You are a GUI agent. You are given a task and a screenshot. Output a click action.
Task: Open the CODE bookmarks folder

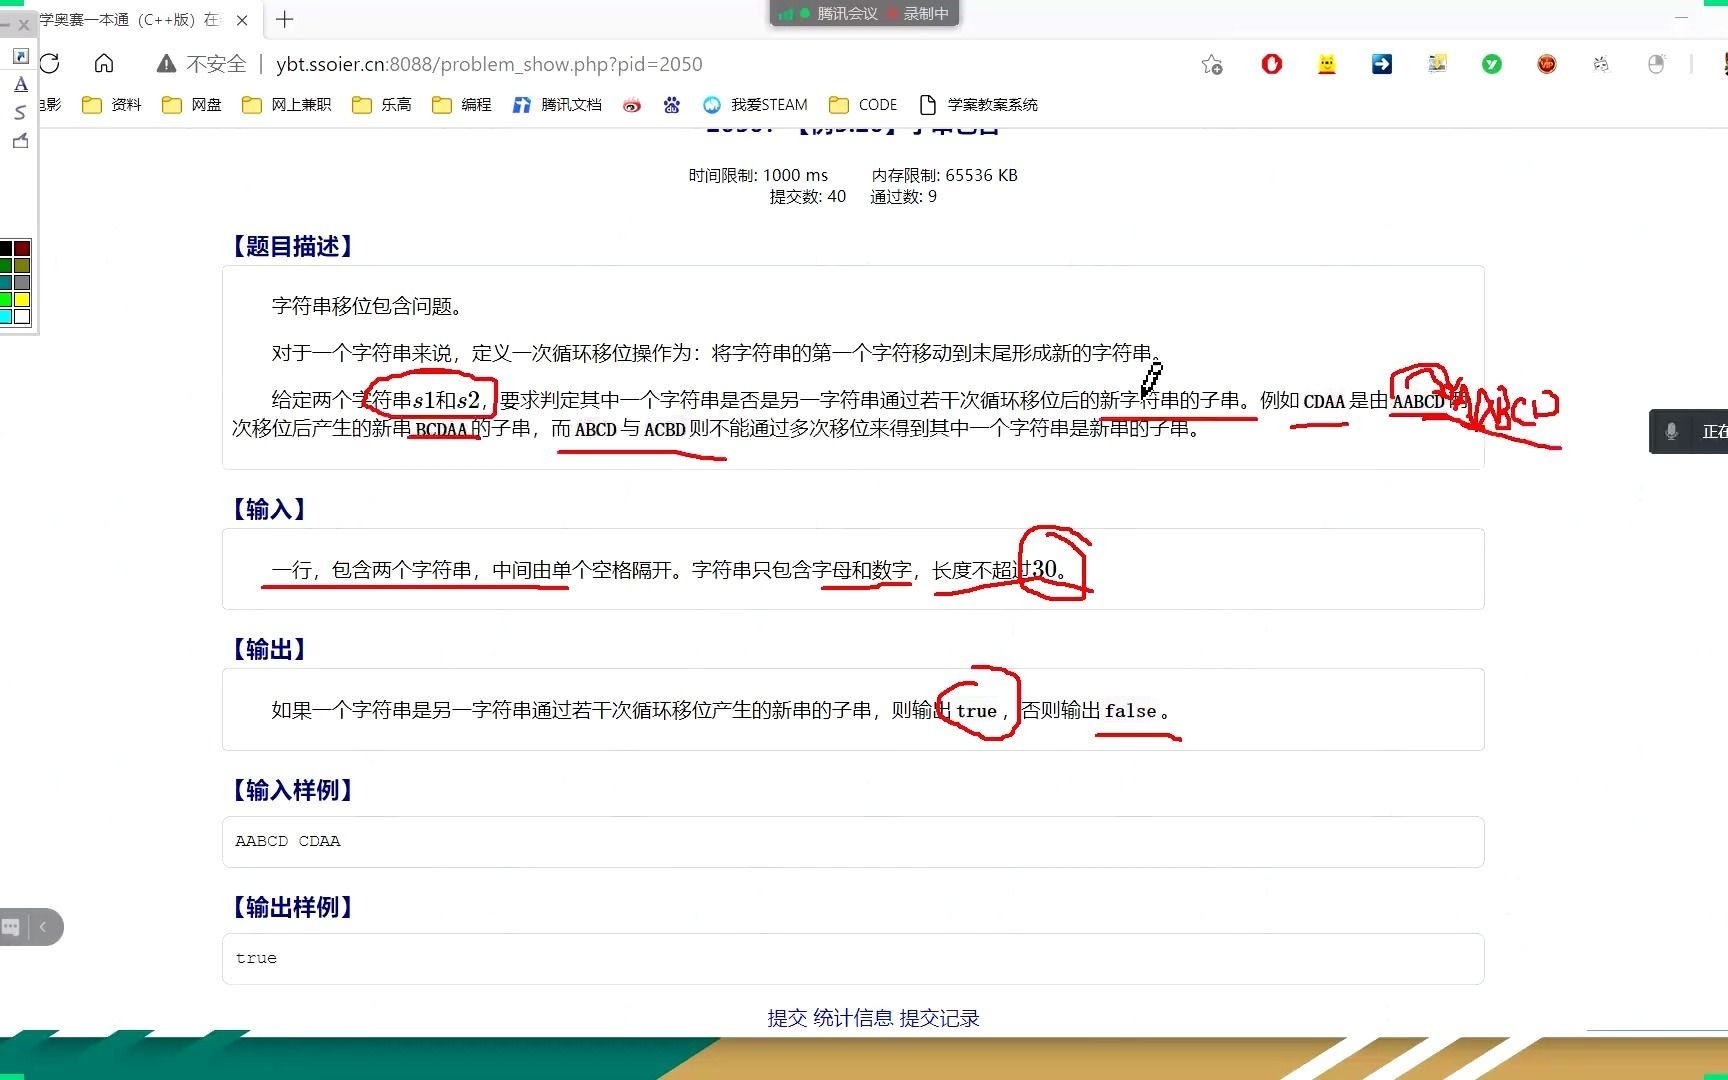862,104
